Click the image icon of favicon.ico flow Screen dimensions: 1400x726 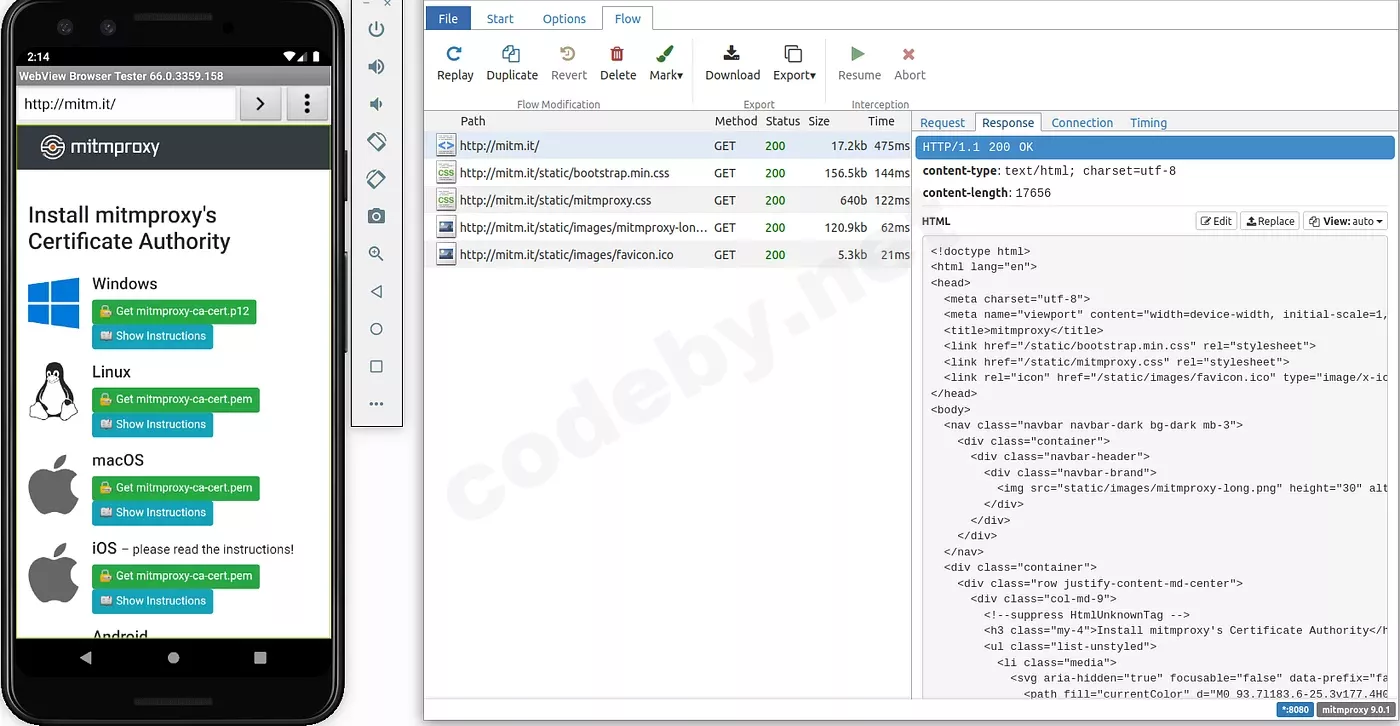[x=446, y=255]
